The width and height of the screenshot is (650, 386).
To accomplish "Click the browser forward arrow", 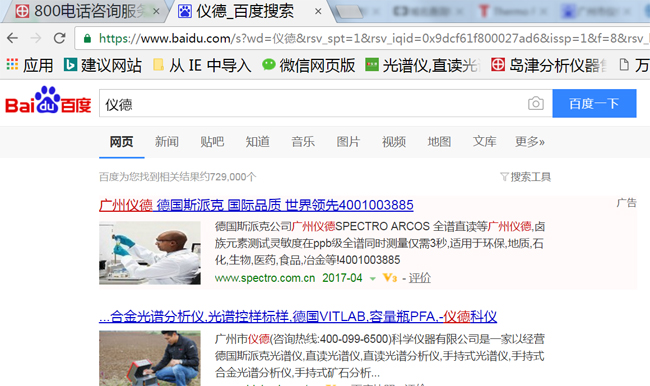I will point(36,38).
